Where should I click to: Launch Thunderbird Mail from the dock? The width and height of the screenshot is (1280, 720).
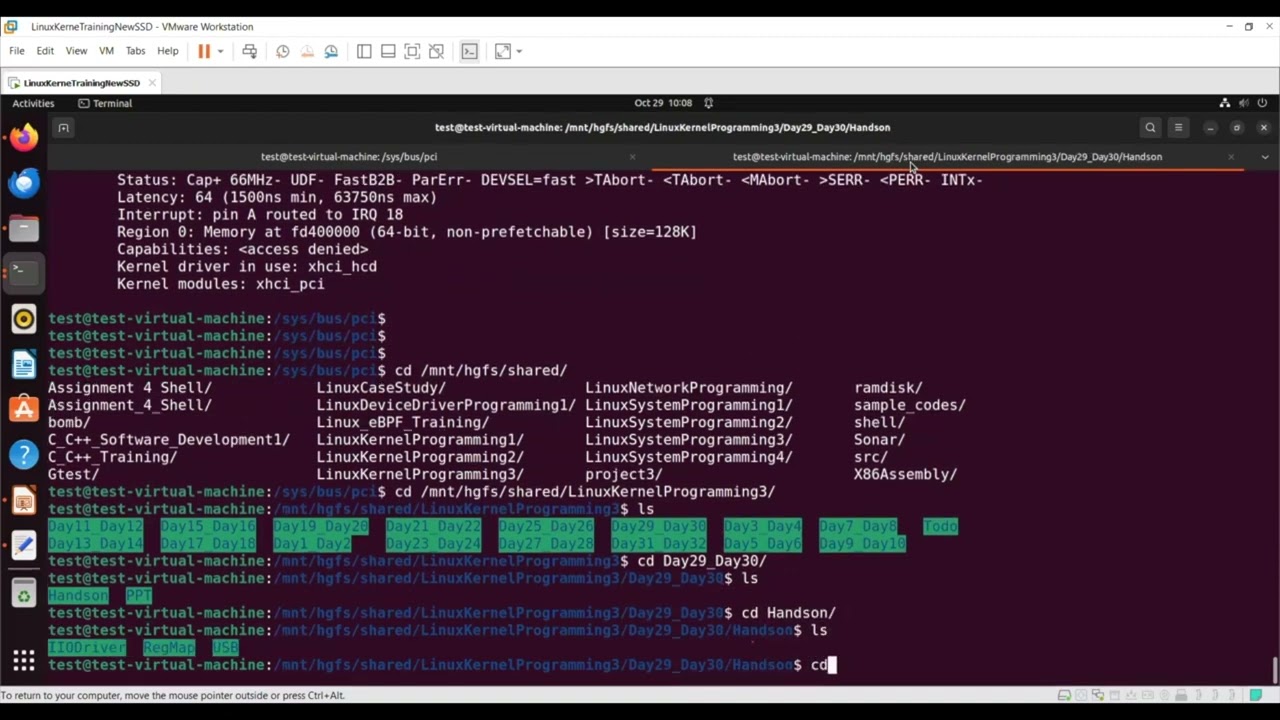[x=24, y=183]
